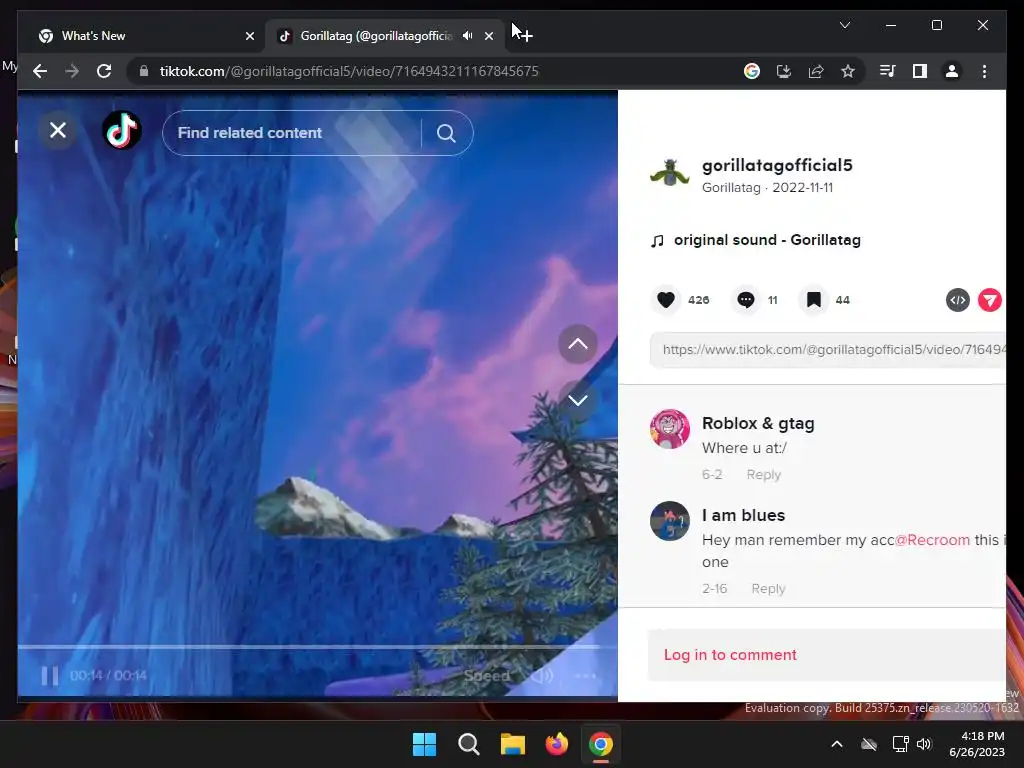Launch Firefox from taskbar
This screenshot has width=1024, height=768.
[x=557, y=744]
